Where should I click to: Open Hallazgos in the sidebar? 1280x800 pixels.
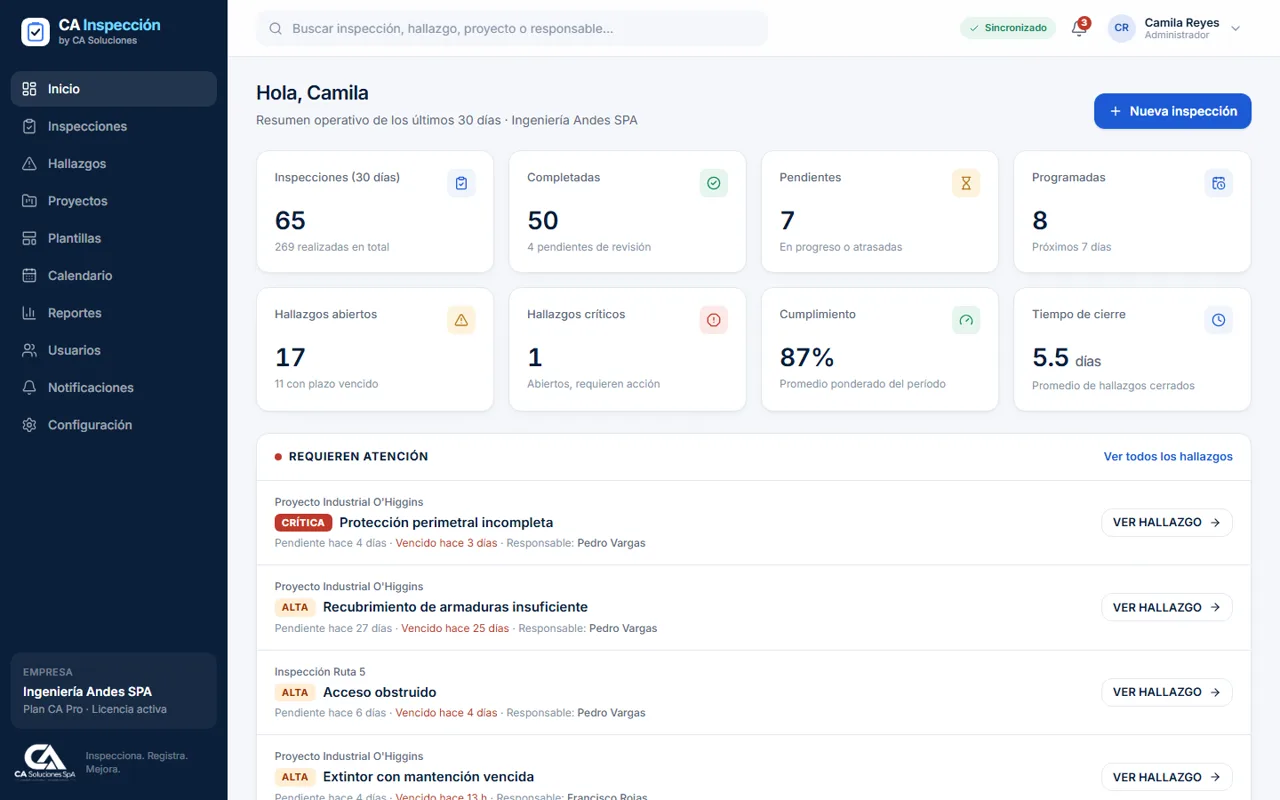114,164
